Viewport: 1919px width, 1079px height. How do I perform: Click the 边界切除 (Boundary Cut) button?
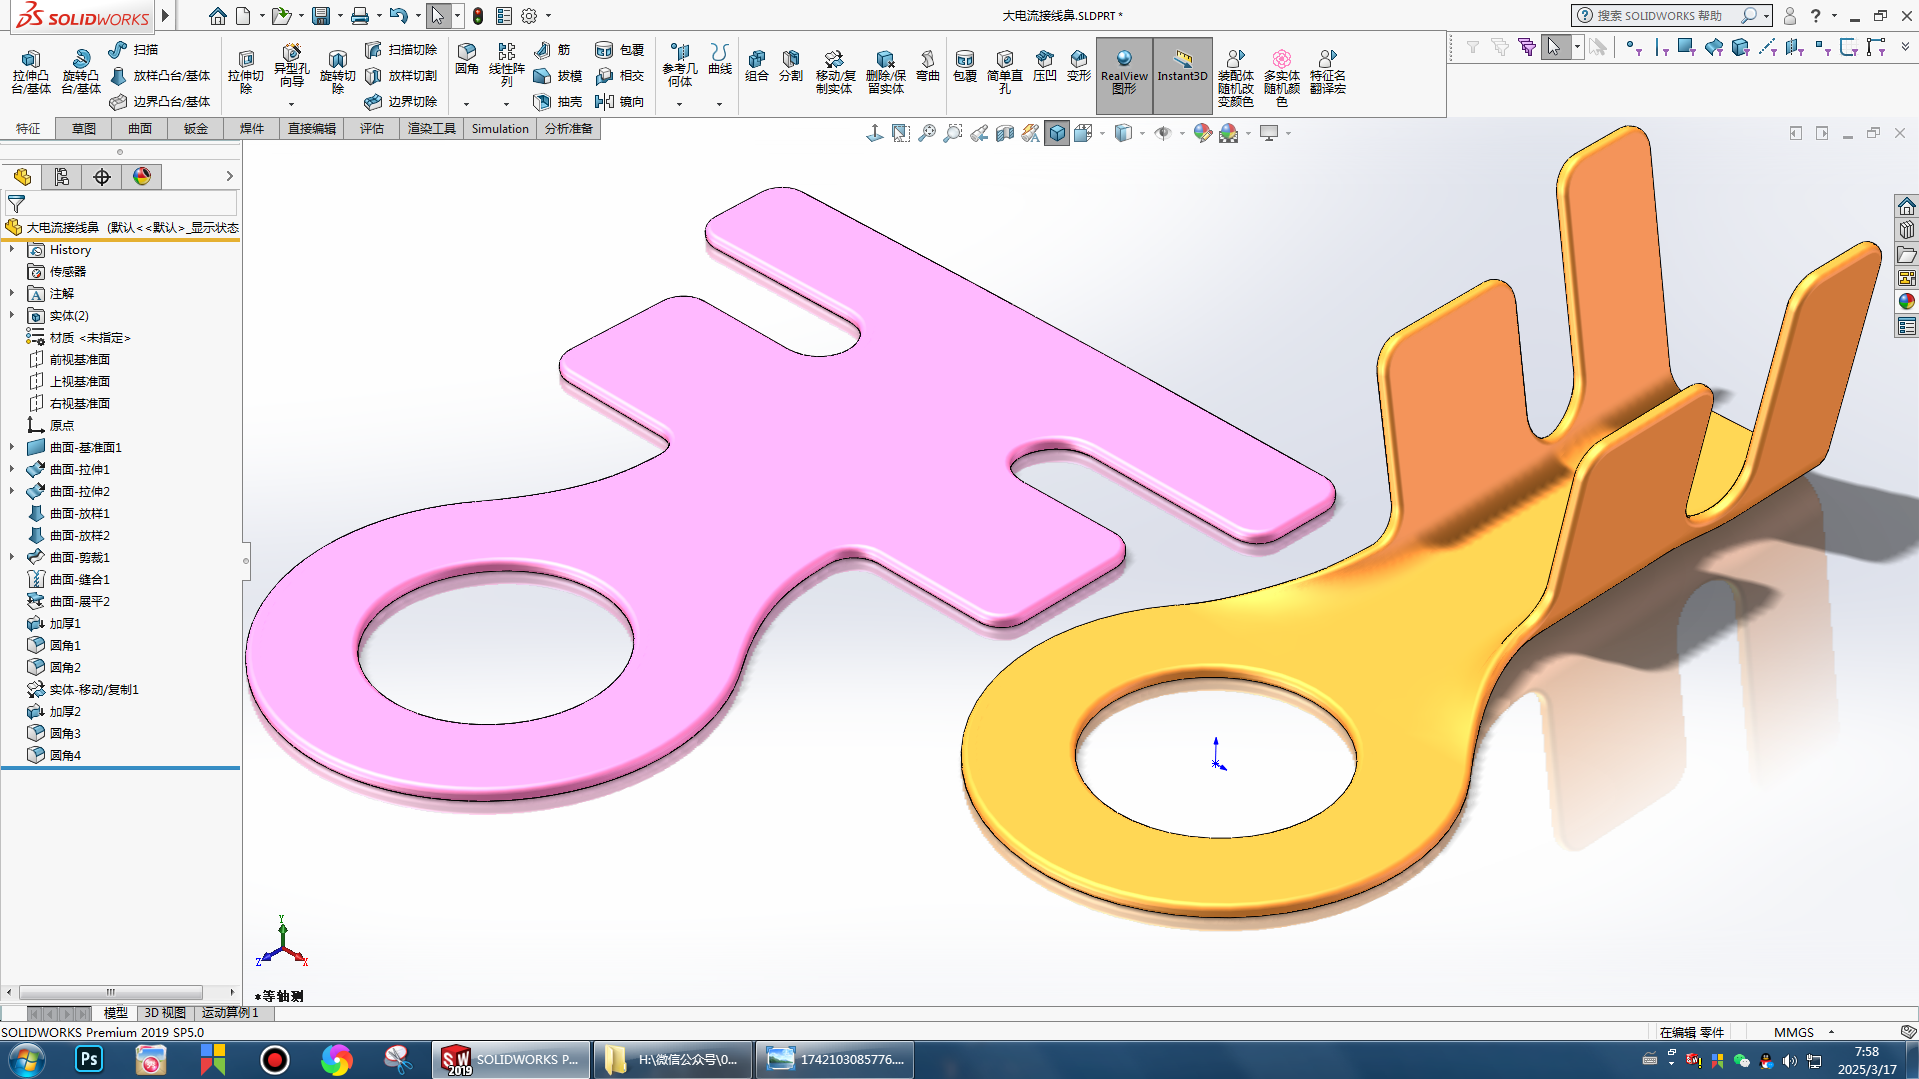click(401, 101)
